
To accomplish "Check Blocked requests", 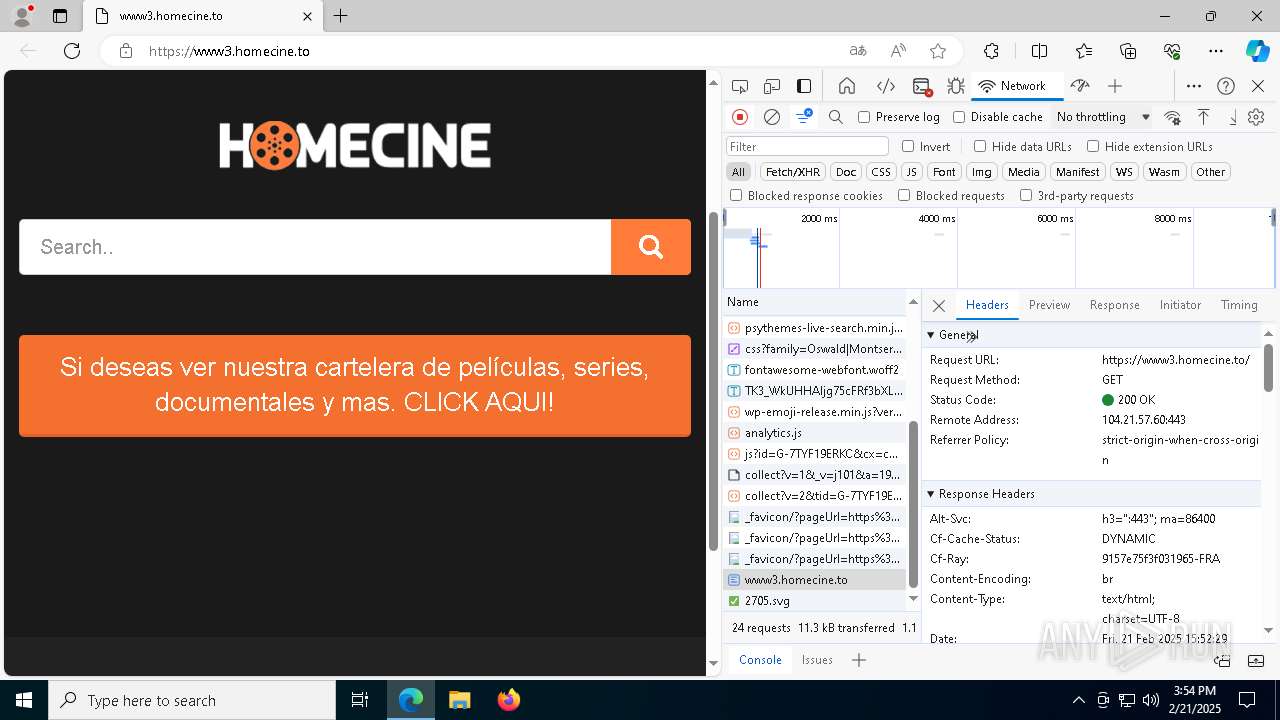I will point(904,196).
